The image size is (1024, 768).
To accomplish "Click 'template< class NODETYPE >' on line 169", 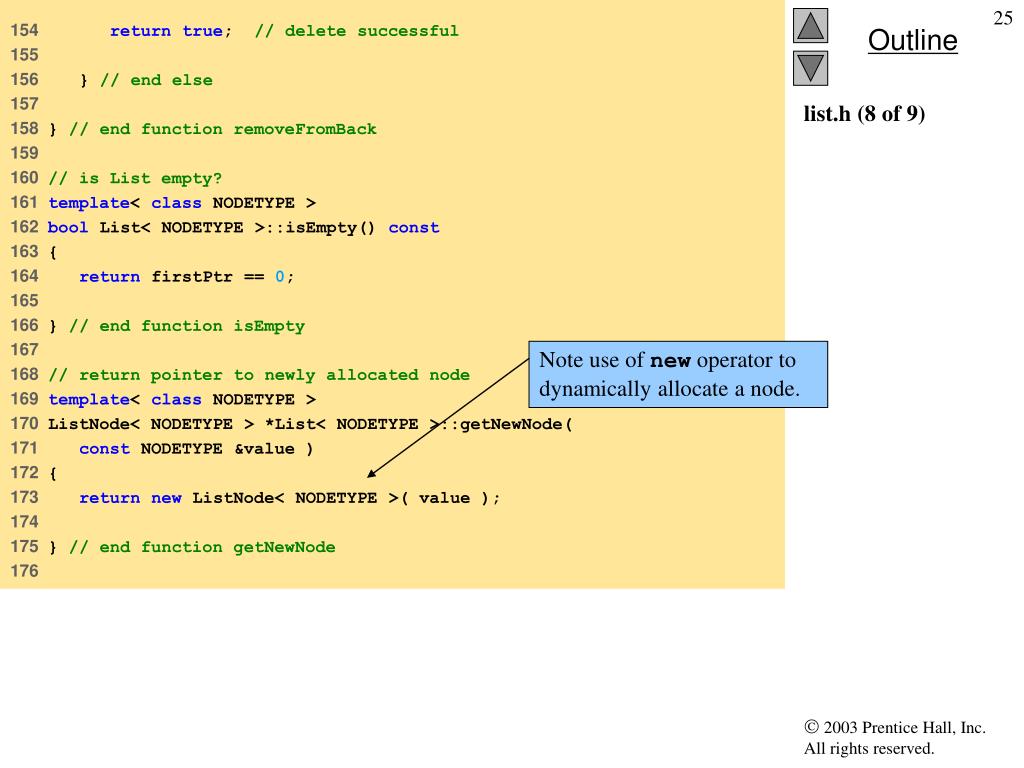I will pos(182,400).
